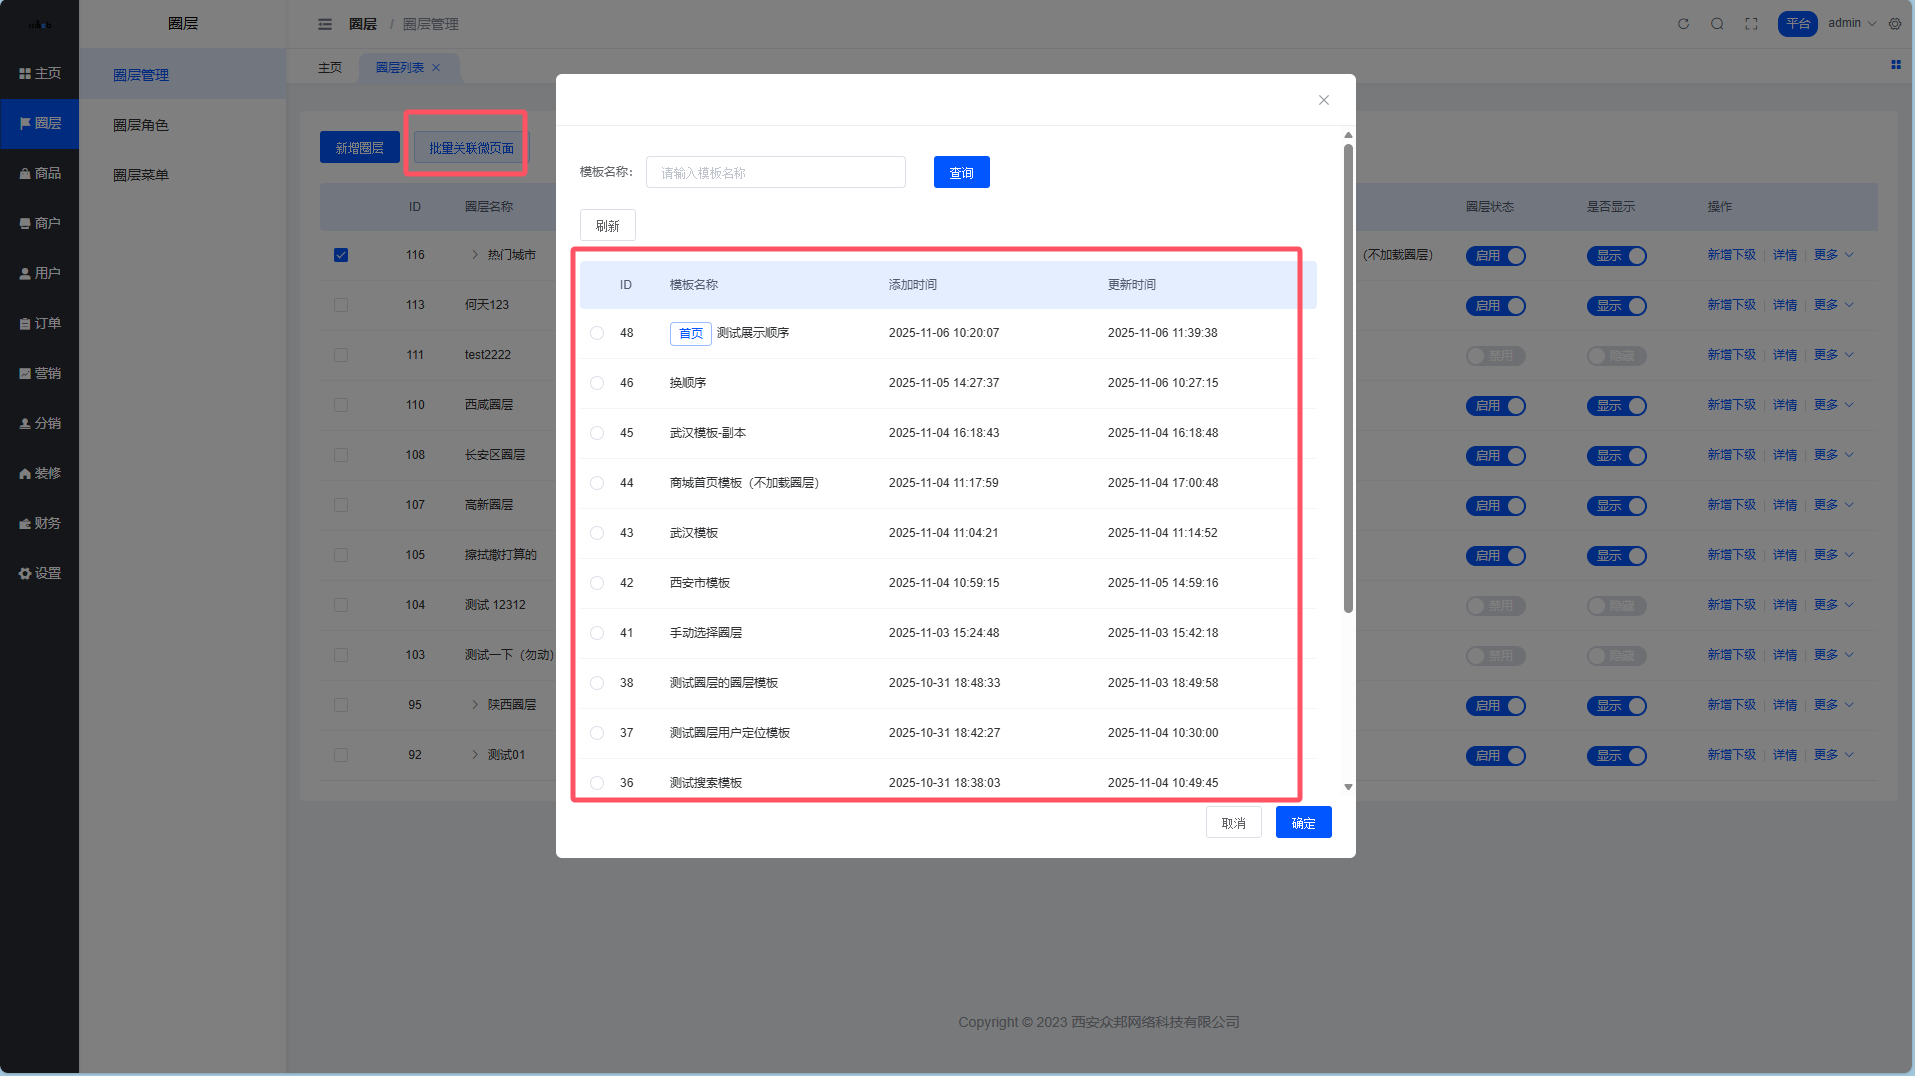Select radio button for template 测试展示顺序
The width and height of the screenshot is (1915, 1076).
click(x=597, y=333)
